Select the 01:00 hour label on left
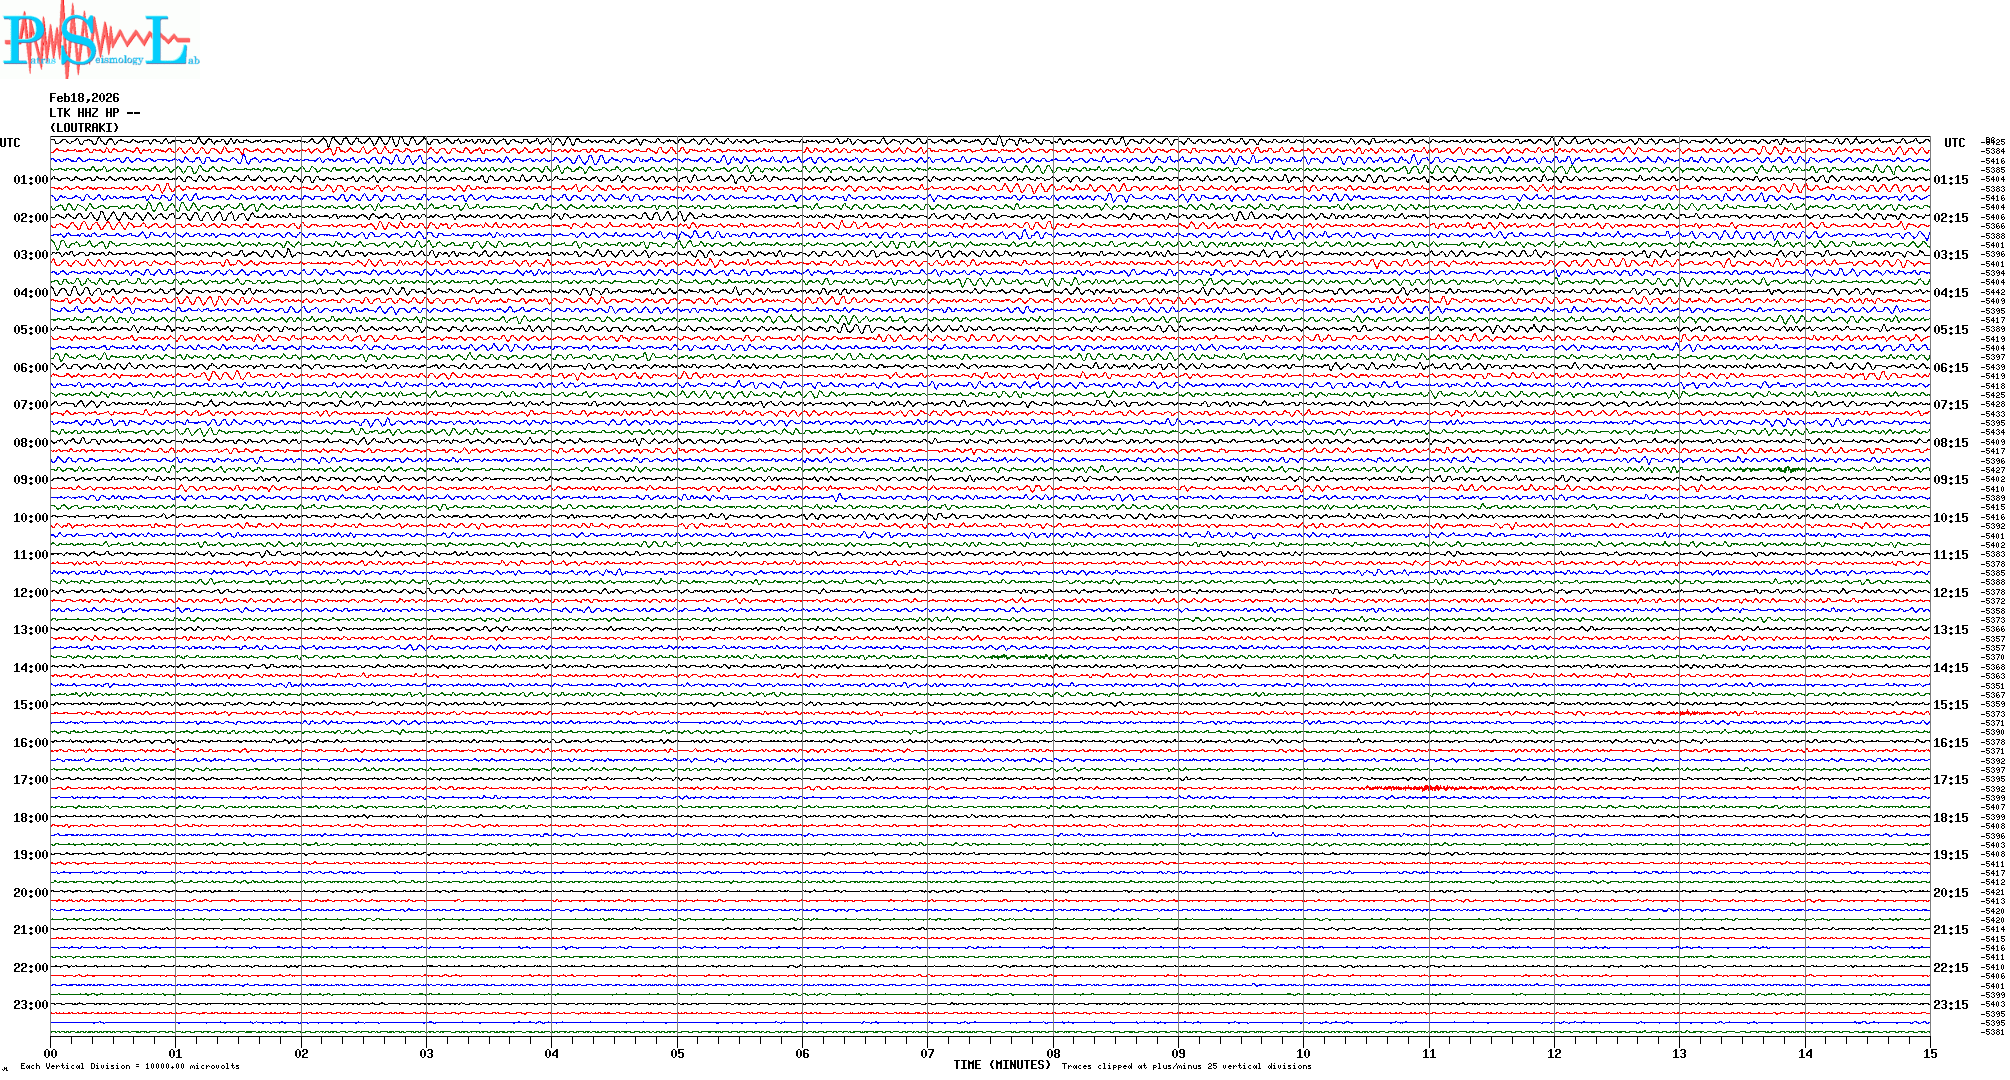The height and width of the screenshot is (1080, 2010). coord(30,180)
